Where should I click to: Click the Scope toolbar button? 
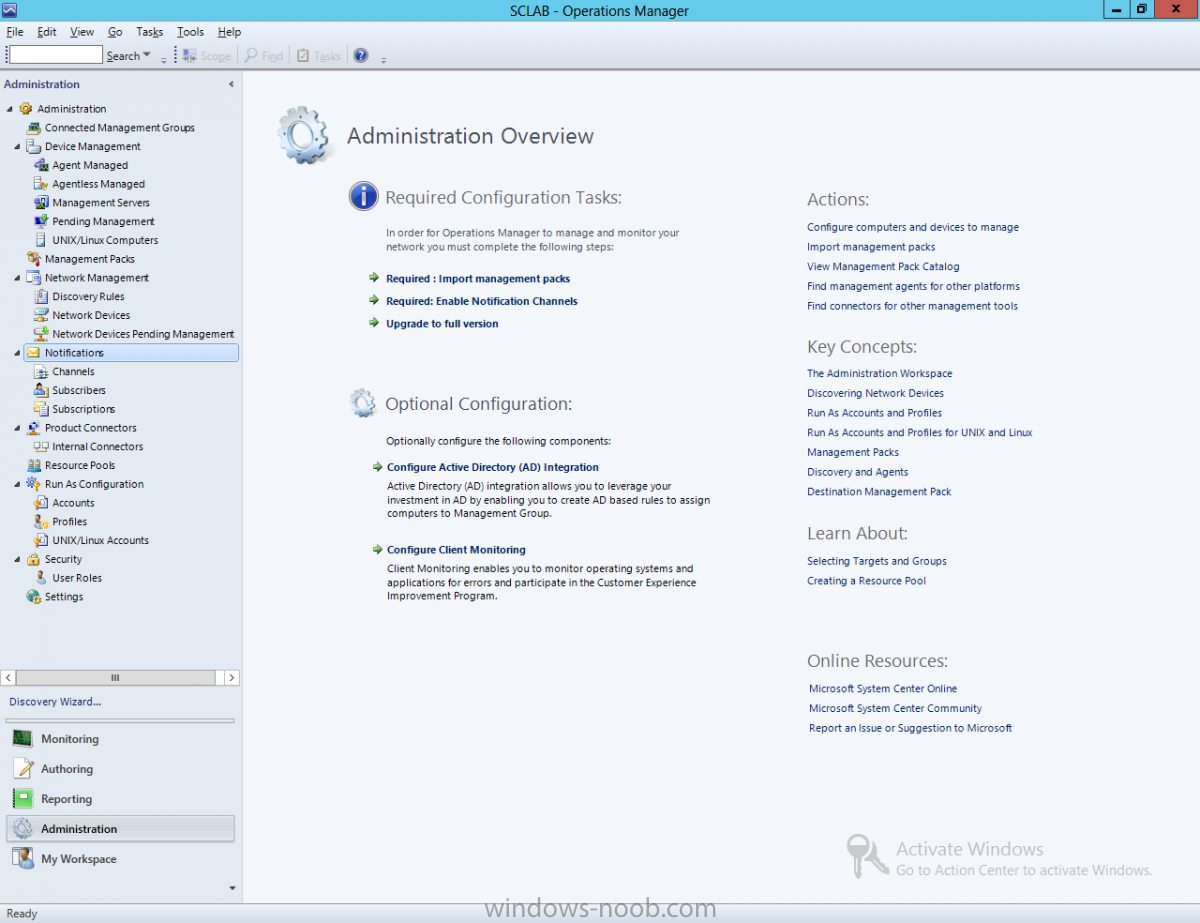point(207,56)
